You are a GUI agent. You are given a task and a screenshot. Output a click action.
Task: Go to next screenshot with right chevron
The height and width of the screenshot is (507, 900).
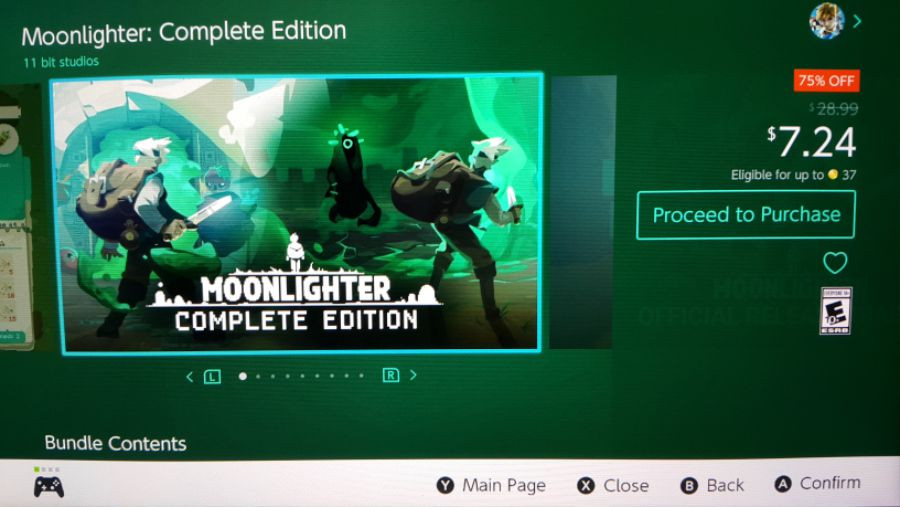point(413,375)
